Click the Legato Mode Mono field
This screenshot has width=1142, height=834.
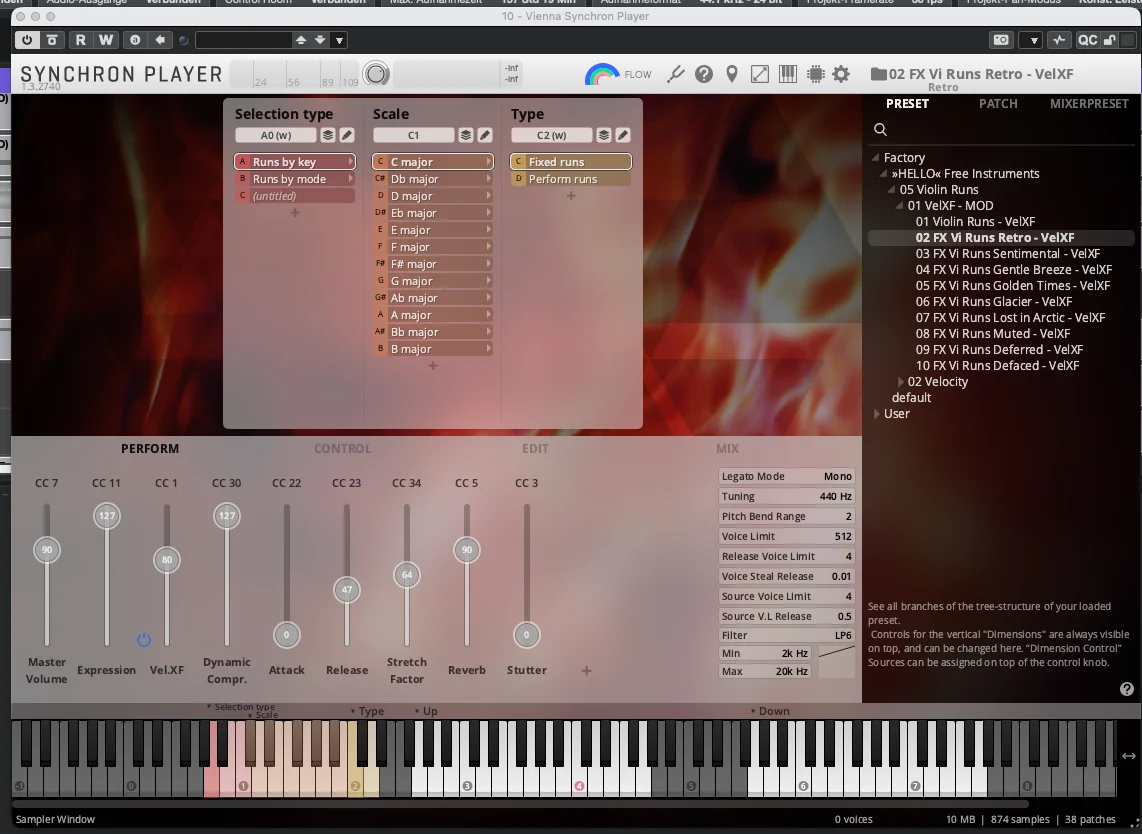(786, 476)
